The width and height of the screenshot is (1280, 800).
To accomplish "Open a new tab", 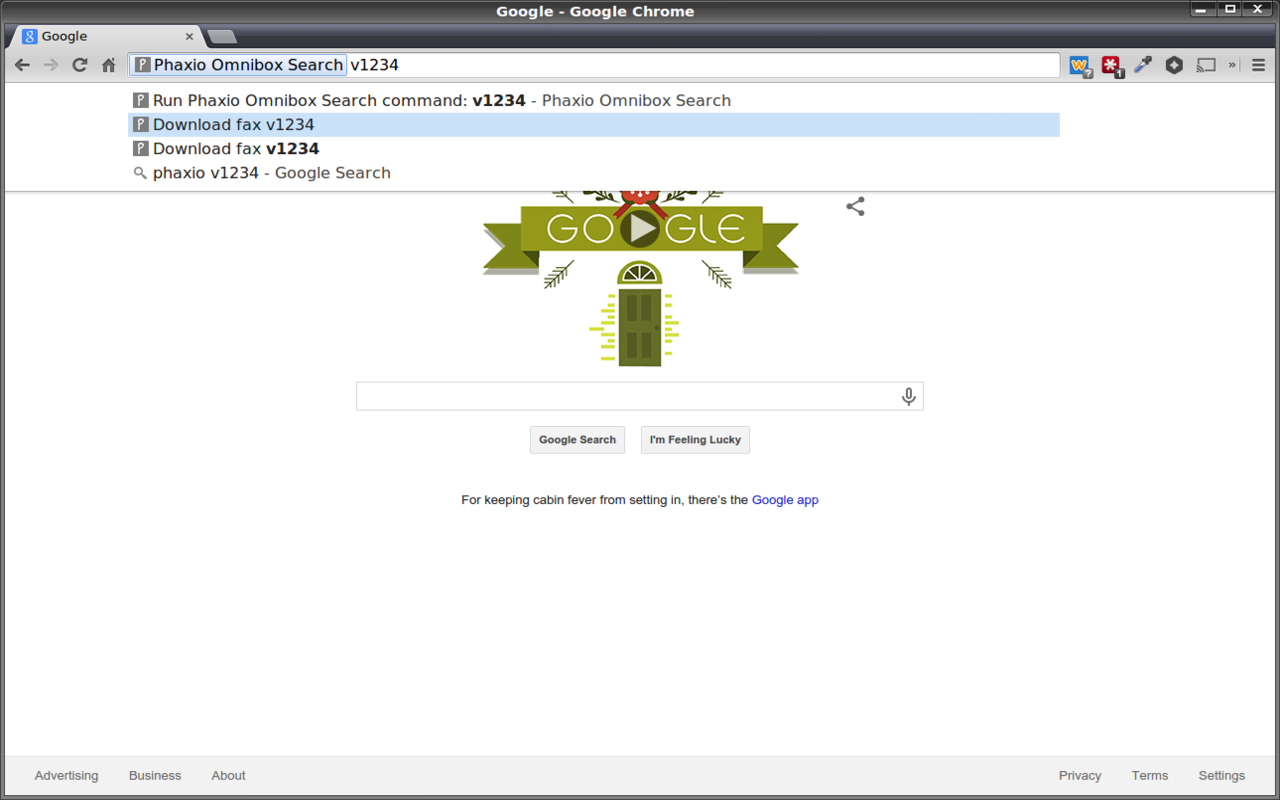I will pyautogui.click(x=221, y=37).
